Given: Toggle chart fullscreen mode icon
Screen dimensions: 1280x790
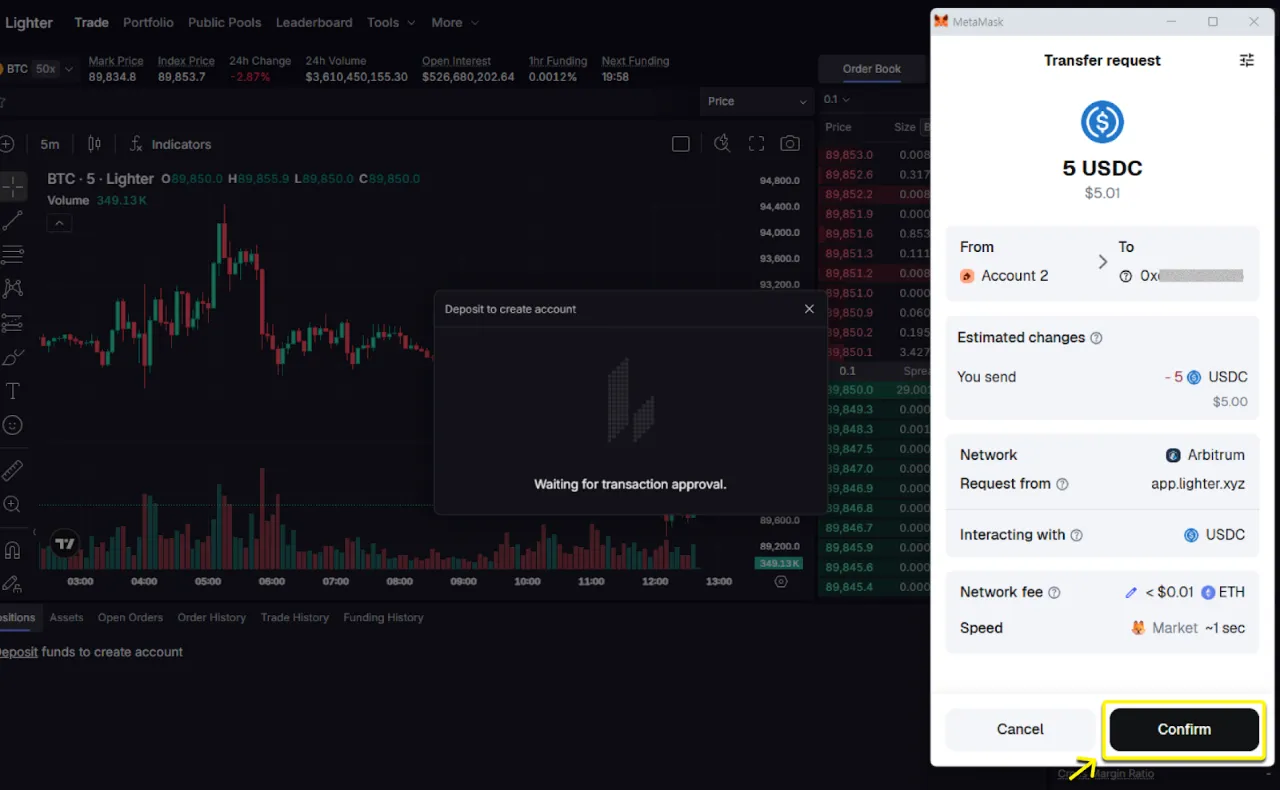Looking at the screenshot, I should tap(756, 144).
